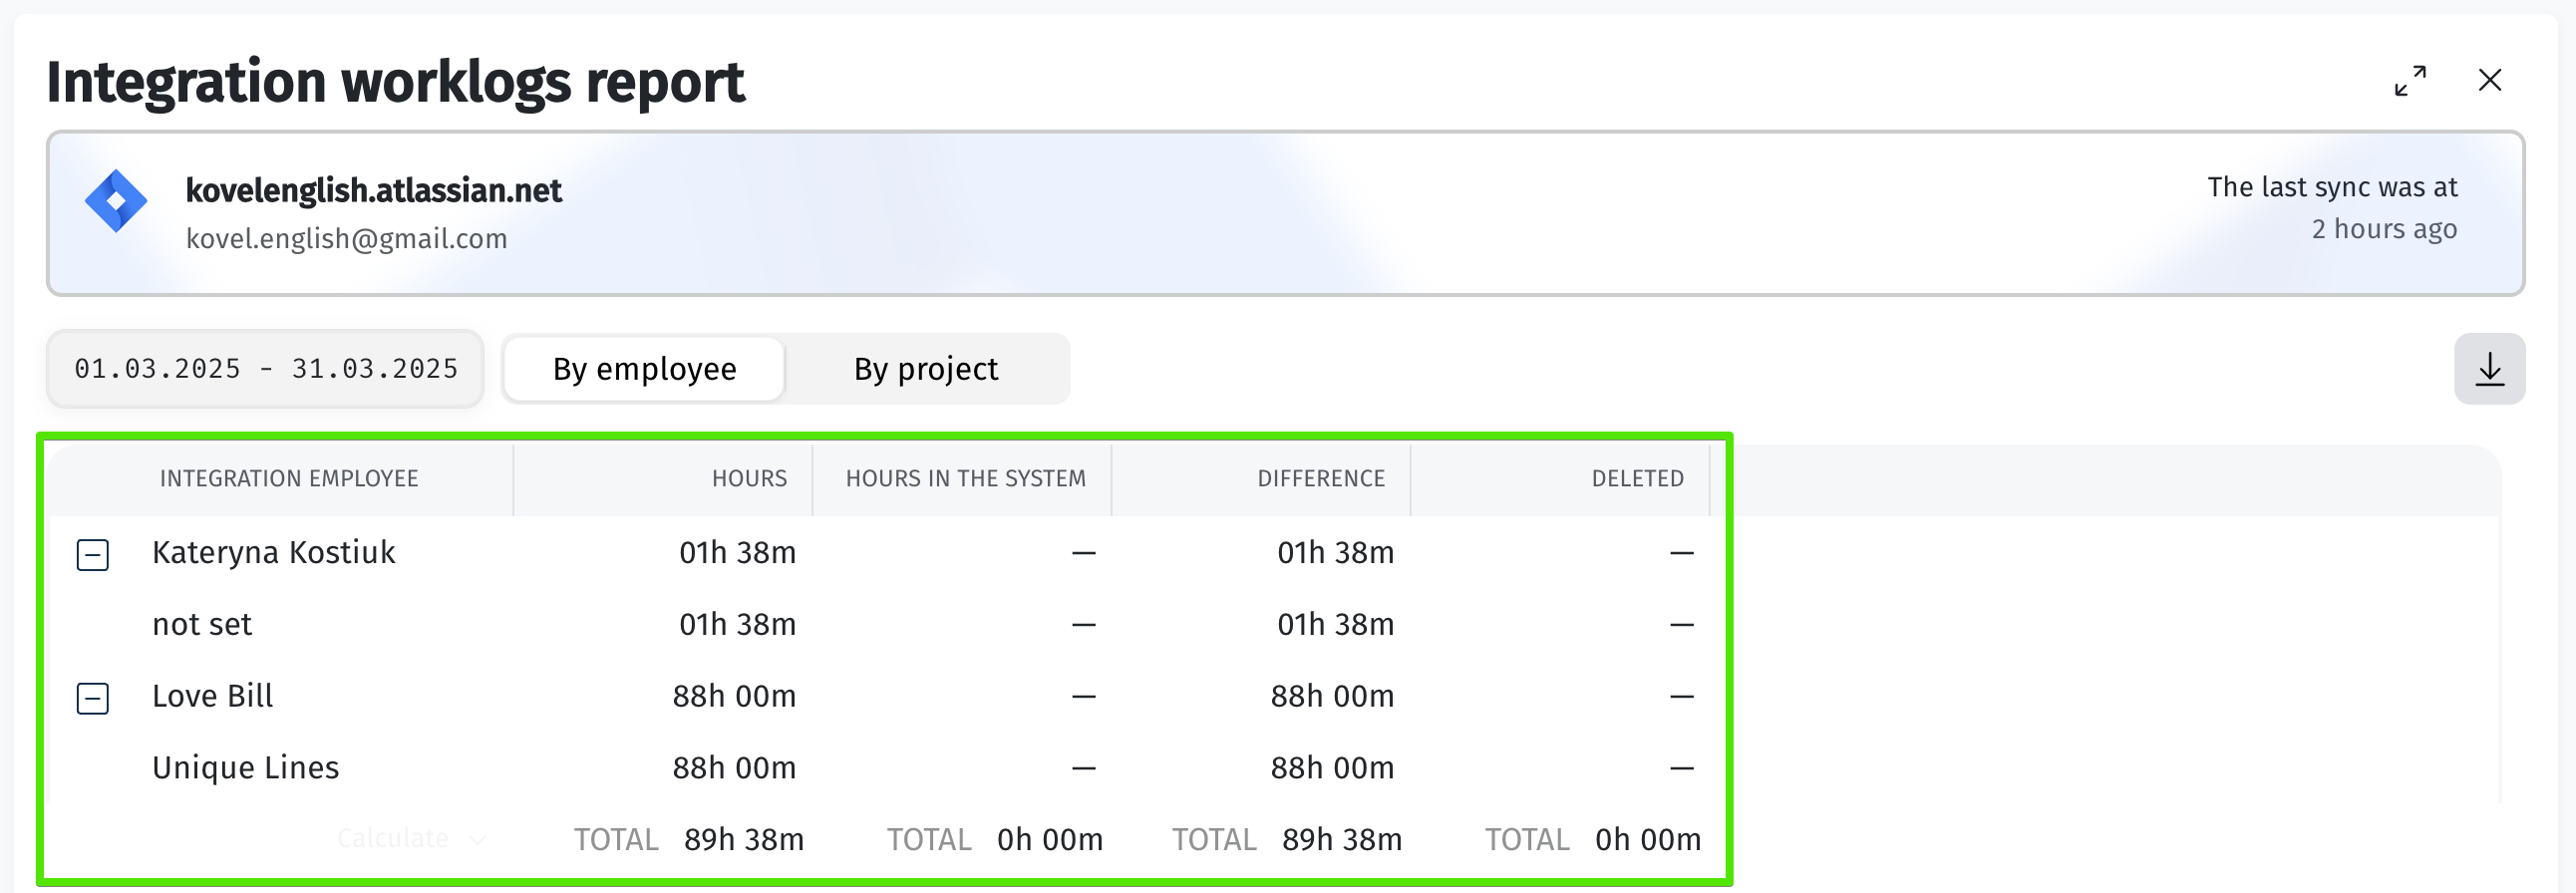The width and height of the screenshot is (2576, 893).
Task: Click total hours 89h 38m
Action: [743, 840]
